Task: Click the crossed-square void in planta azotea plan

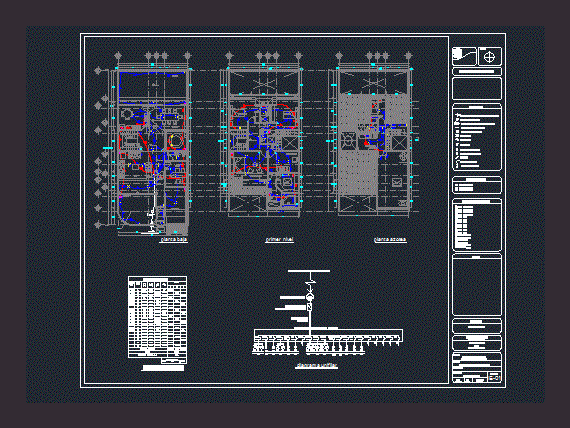Action: (400, 143)
